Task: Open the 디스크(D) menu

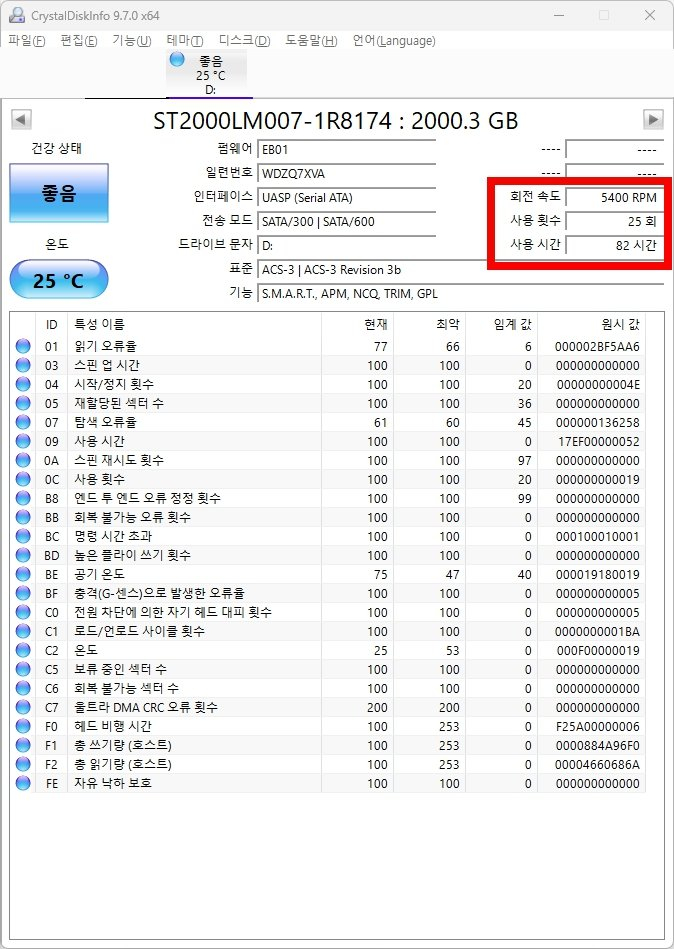Action: (x=244, y=41)
